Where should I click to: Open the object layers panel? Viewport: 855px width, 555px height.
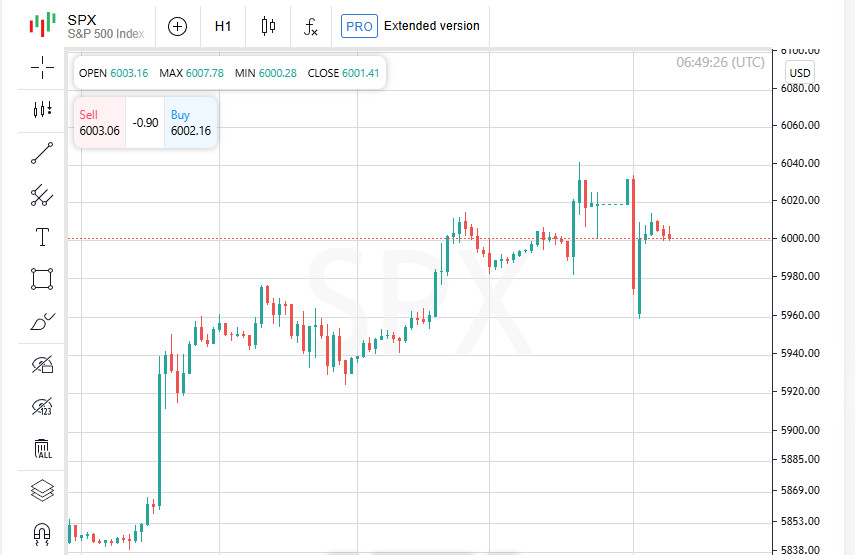click(42, 491)
